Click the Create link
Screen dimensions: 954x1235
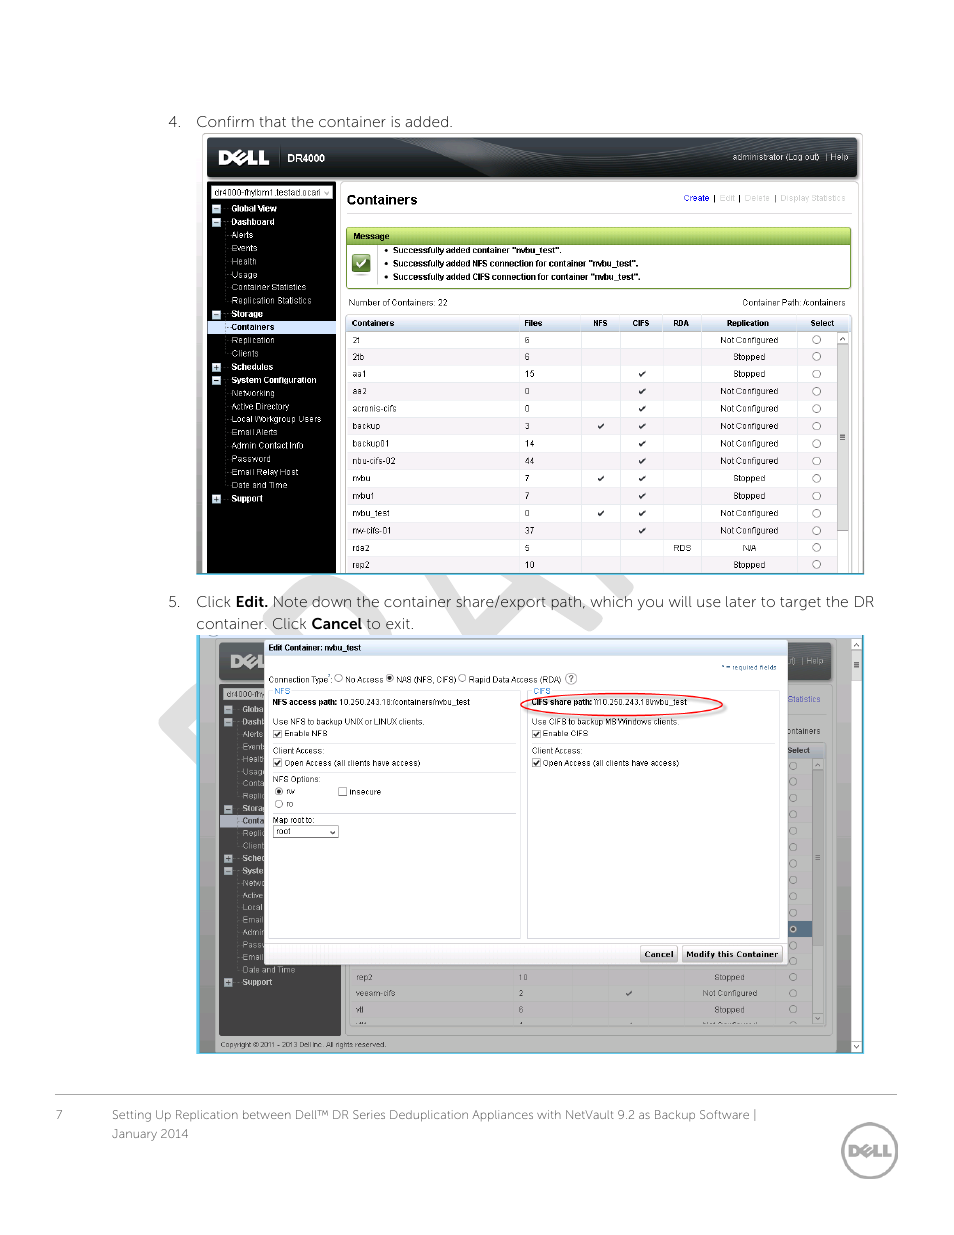coord(696,198)
